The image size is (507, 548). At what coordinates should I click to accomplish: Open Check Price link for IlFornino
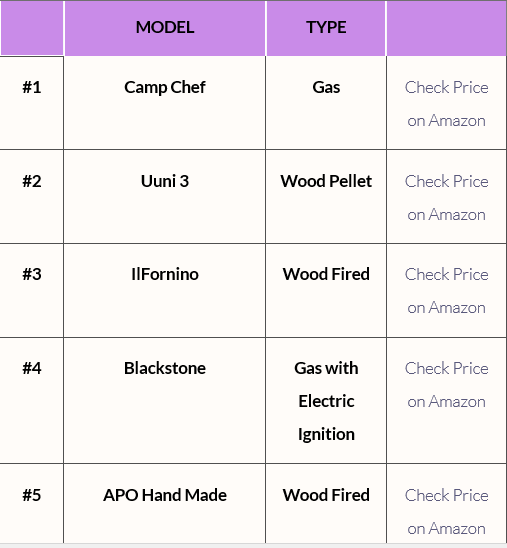point(446,291)
